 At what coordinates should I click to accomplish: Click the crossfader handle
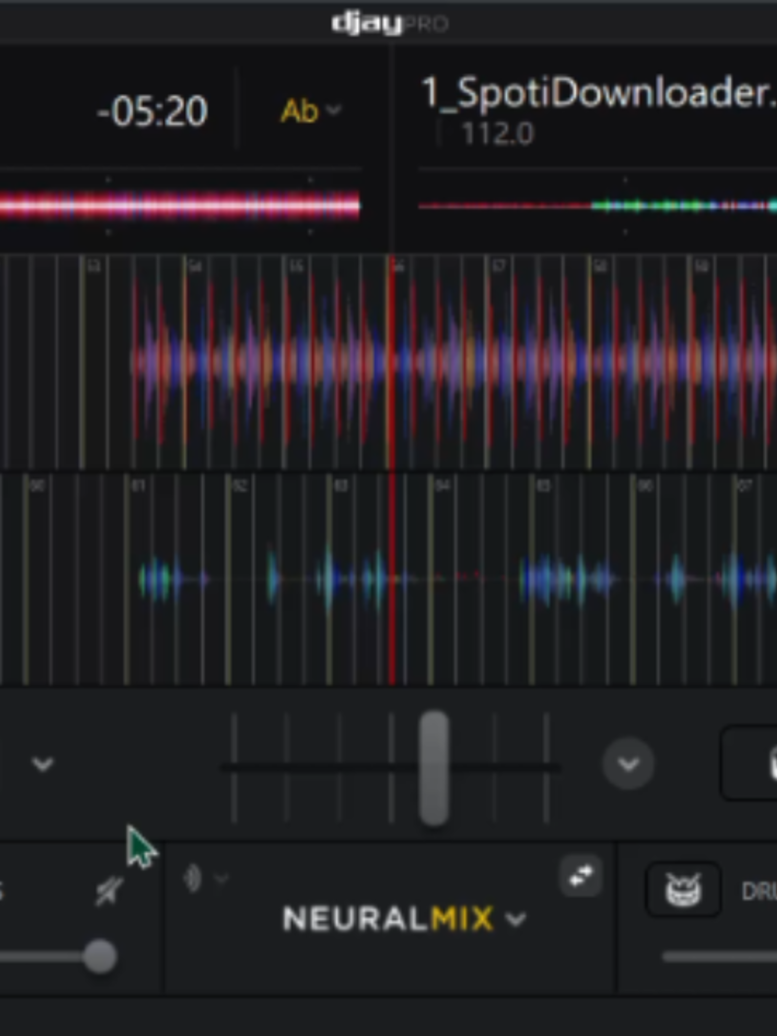click(434, 768)
